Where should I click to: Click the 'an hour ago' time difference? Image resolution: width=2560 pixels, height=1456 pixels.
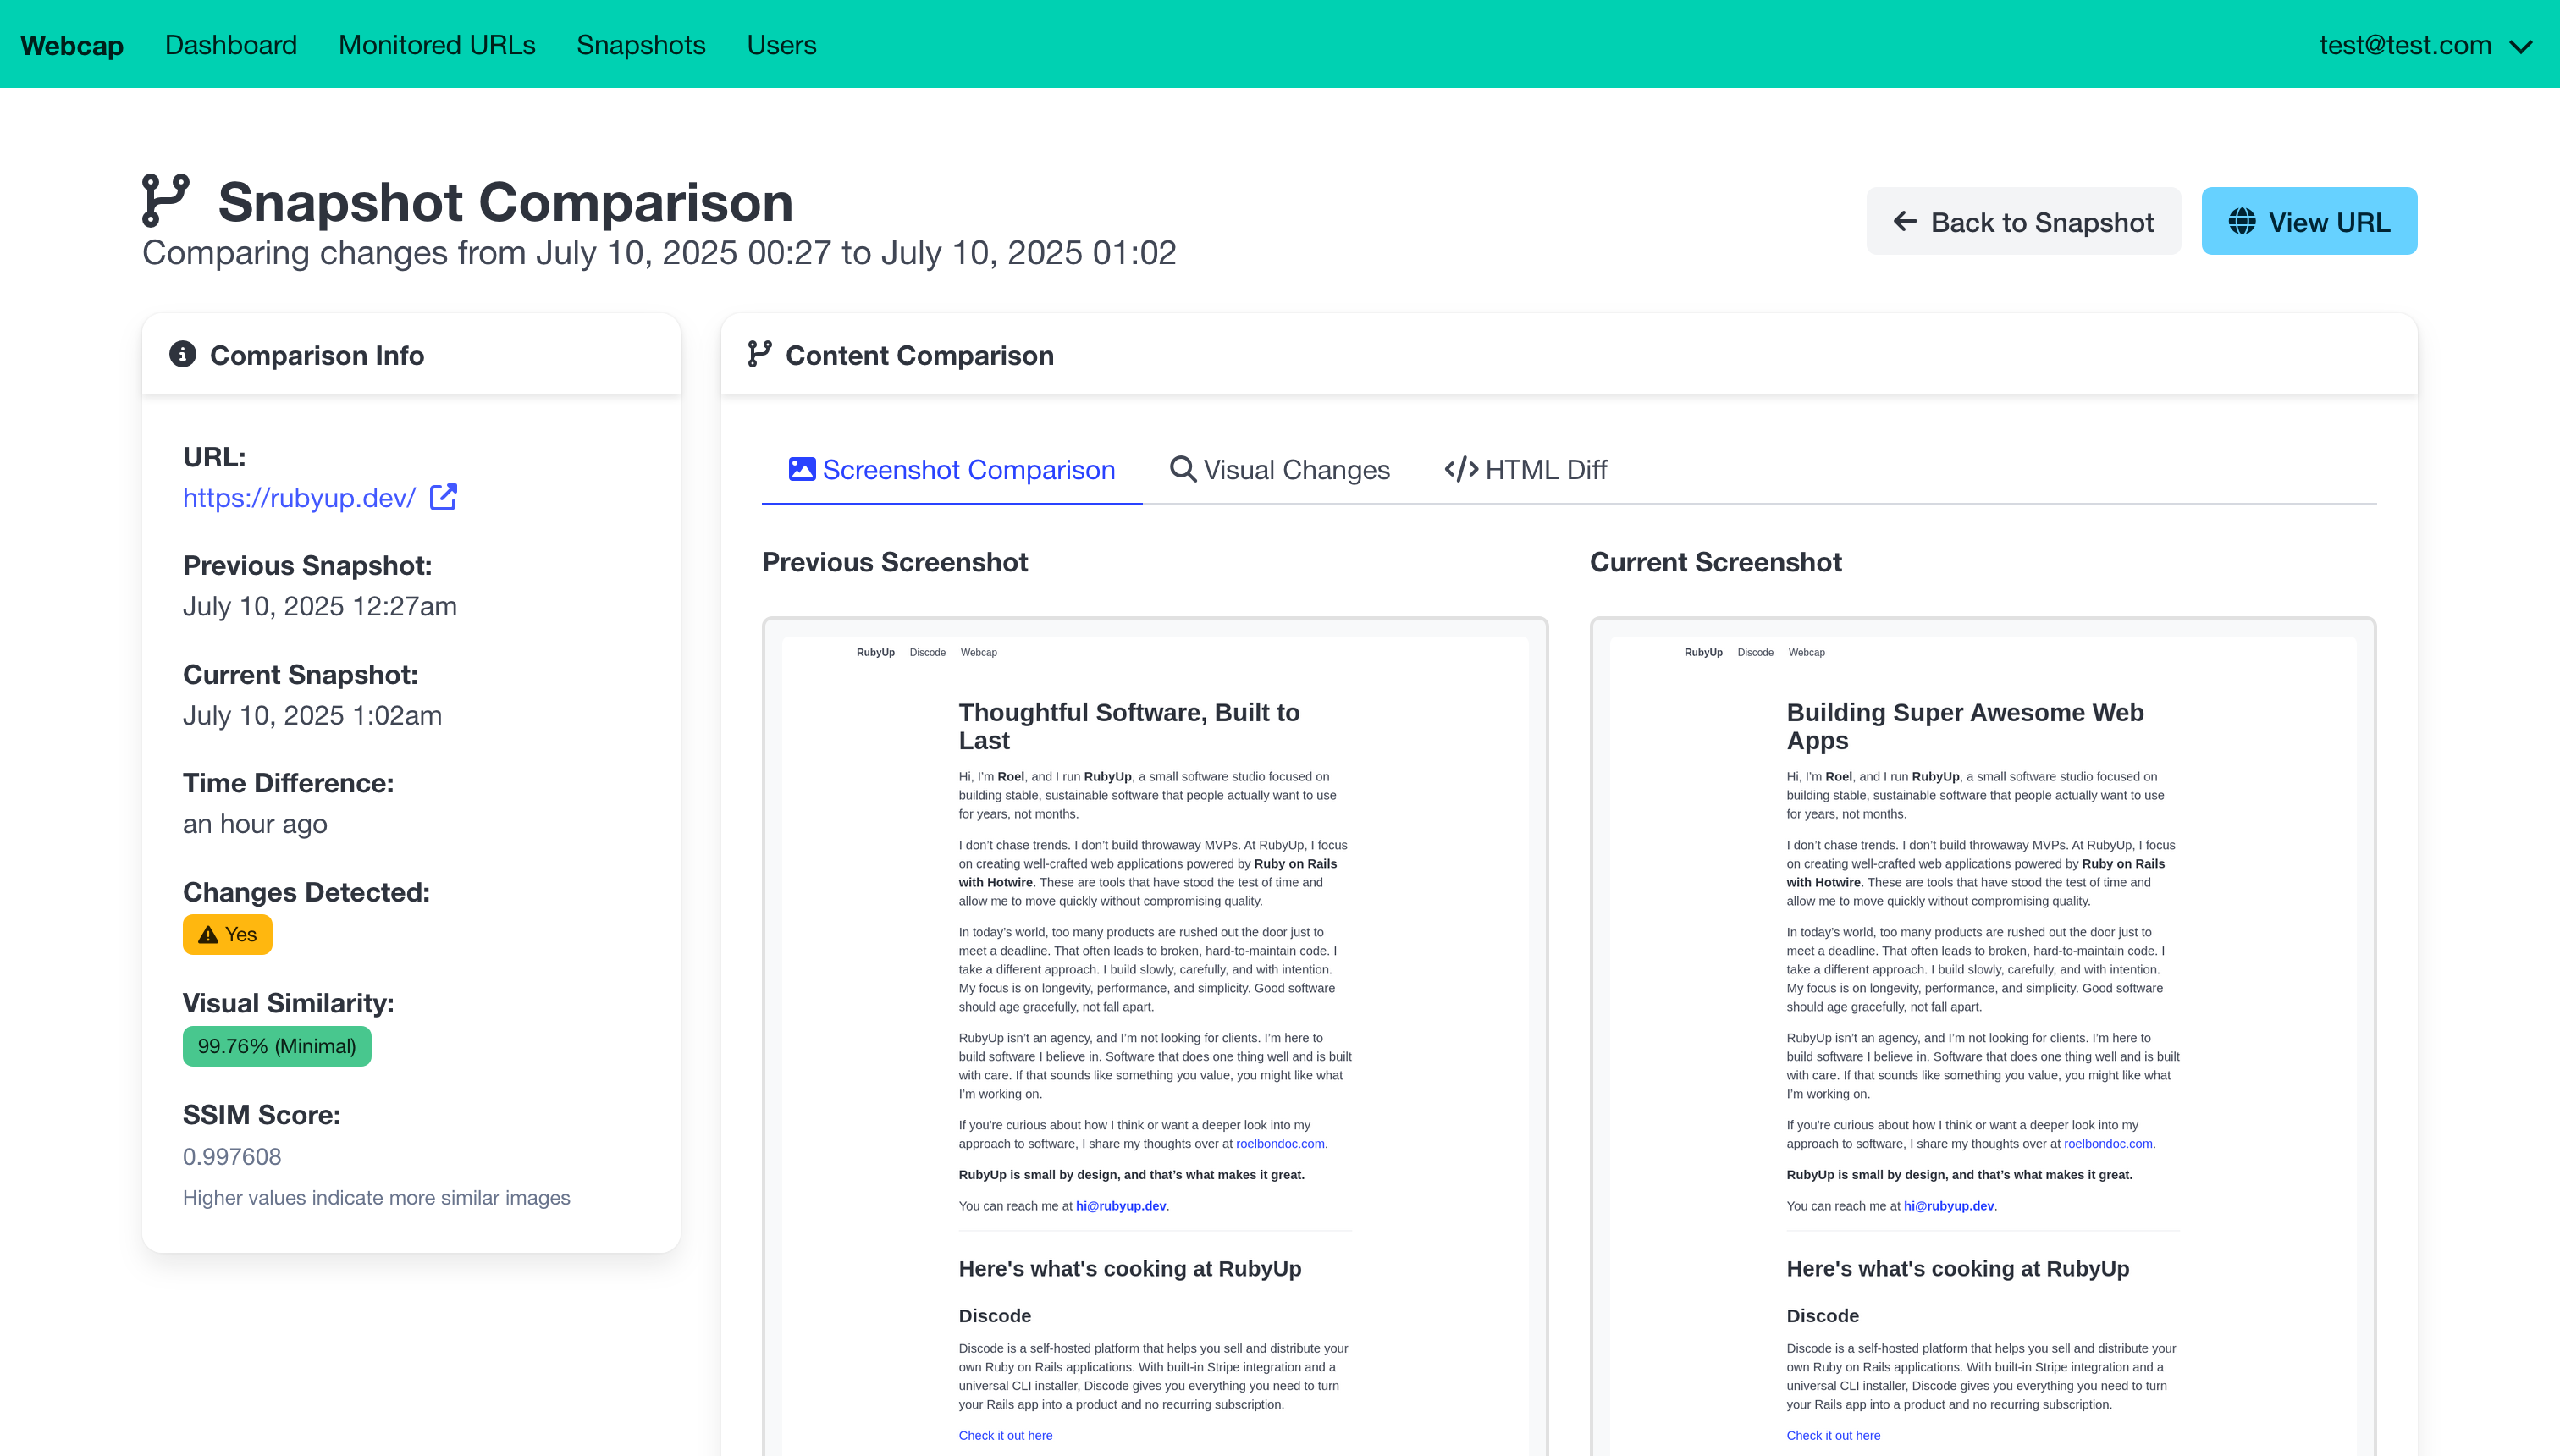pos(255,824)
